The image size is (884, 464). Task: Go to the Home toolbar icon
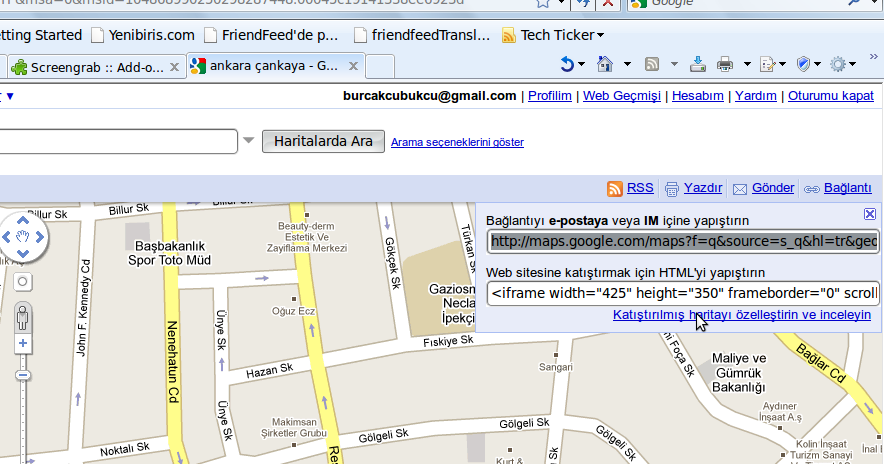(x=605, y=64)
